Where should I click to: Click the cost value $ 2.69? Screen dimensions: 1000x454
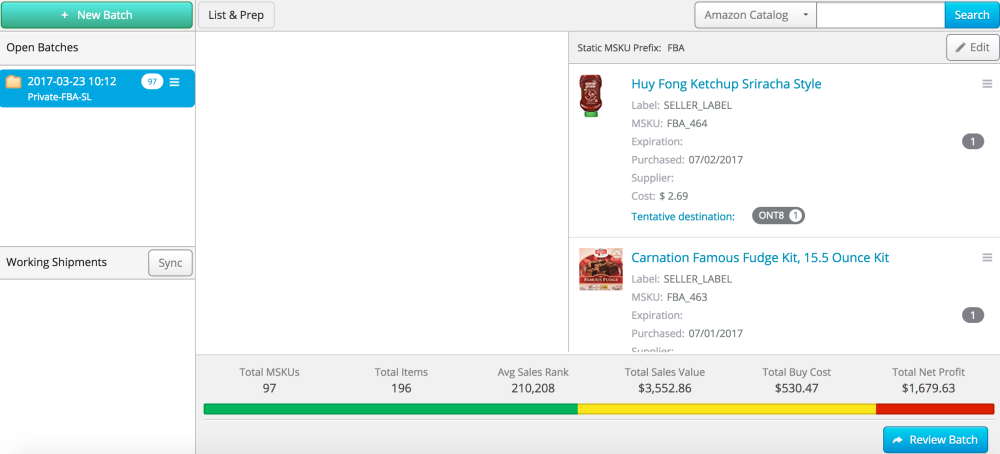pos(673,196)
